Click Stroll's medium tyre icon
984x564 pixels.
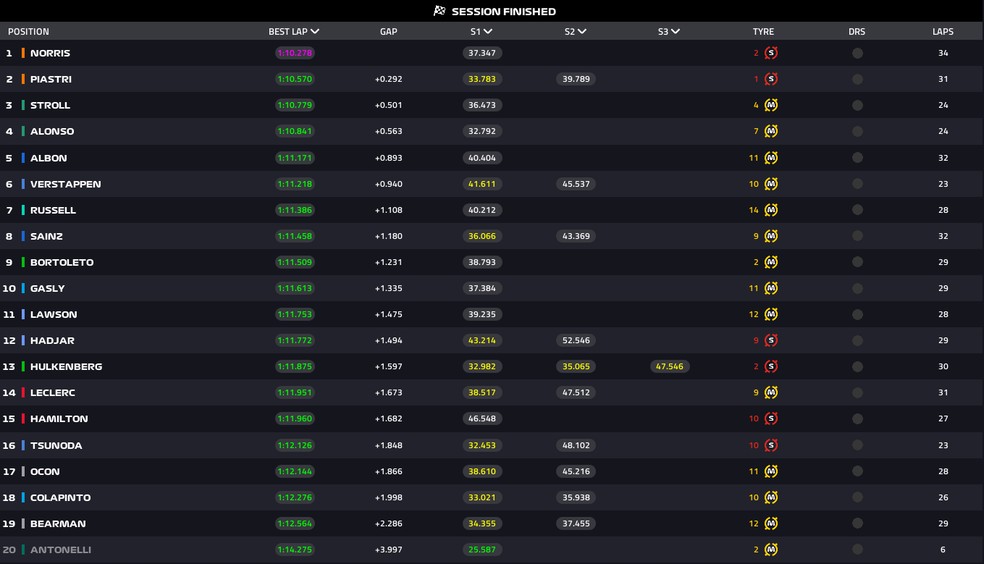[771, 105]
